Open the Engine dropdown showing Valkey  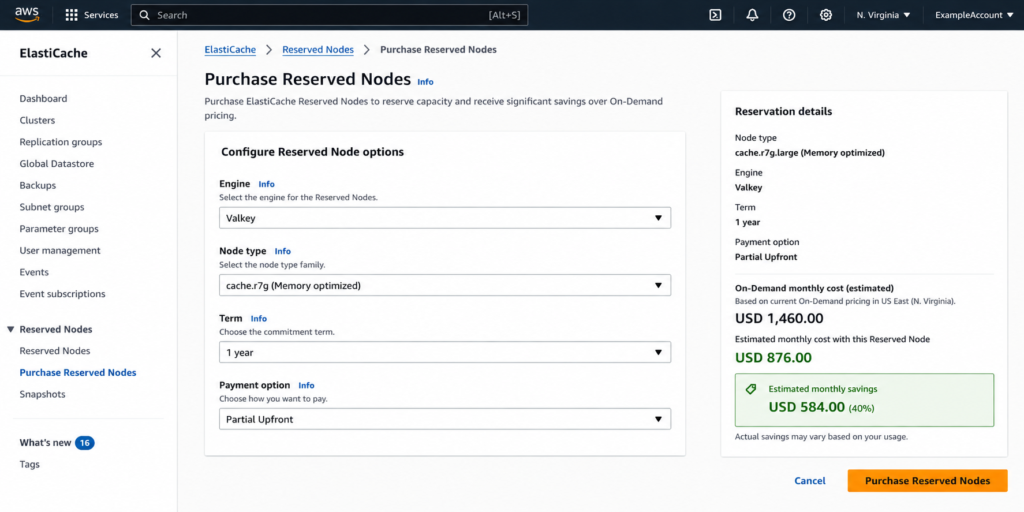click(x=445, y=218)
